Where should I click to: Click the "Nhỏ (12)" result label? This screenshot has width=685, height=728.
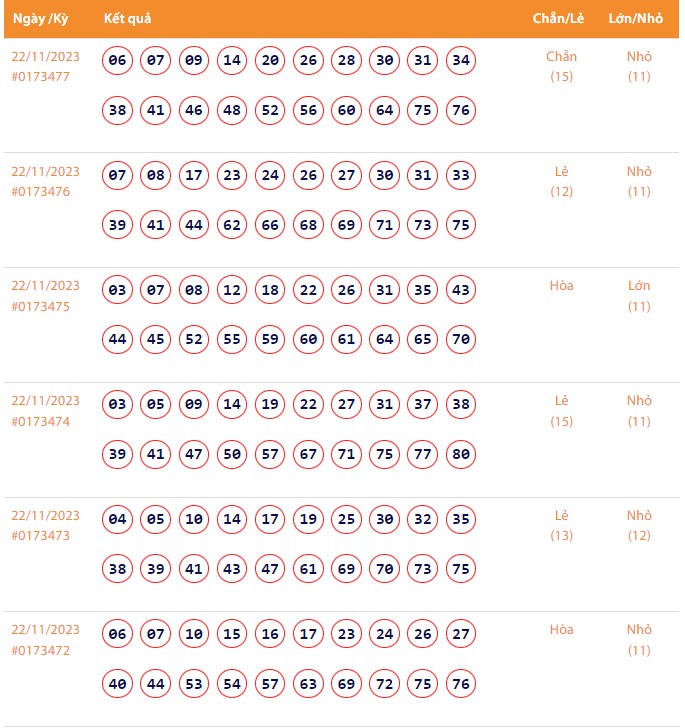click(639, 525)
